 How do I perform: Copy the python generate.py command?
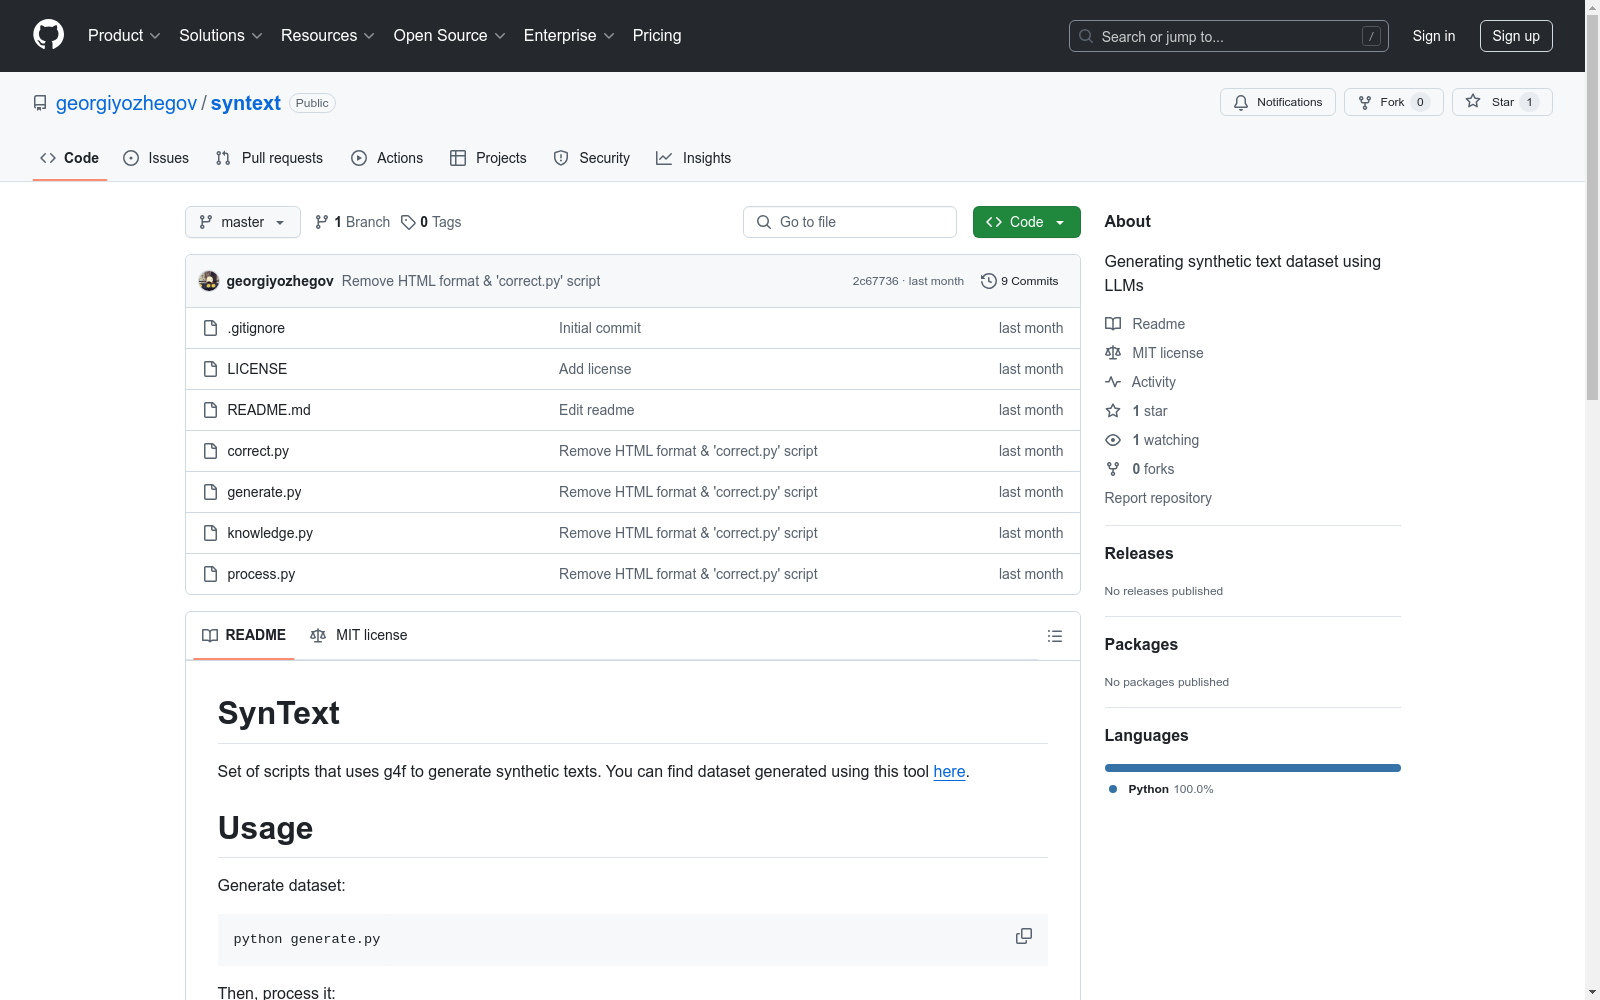[x=1024, y=936]
